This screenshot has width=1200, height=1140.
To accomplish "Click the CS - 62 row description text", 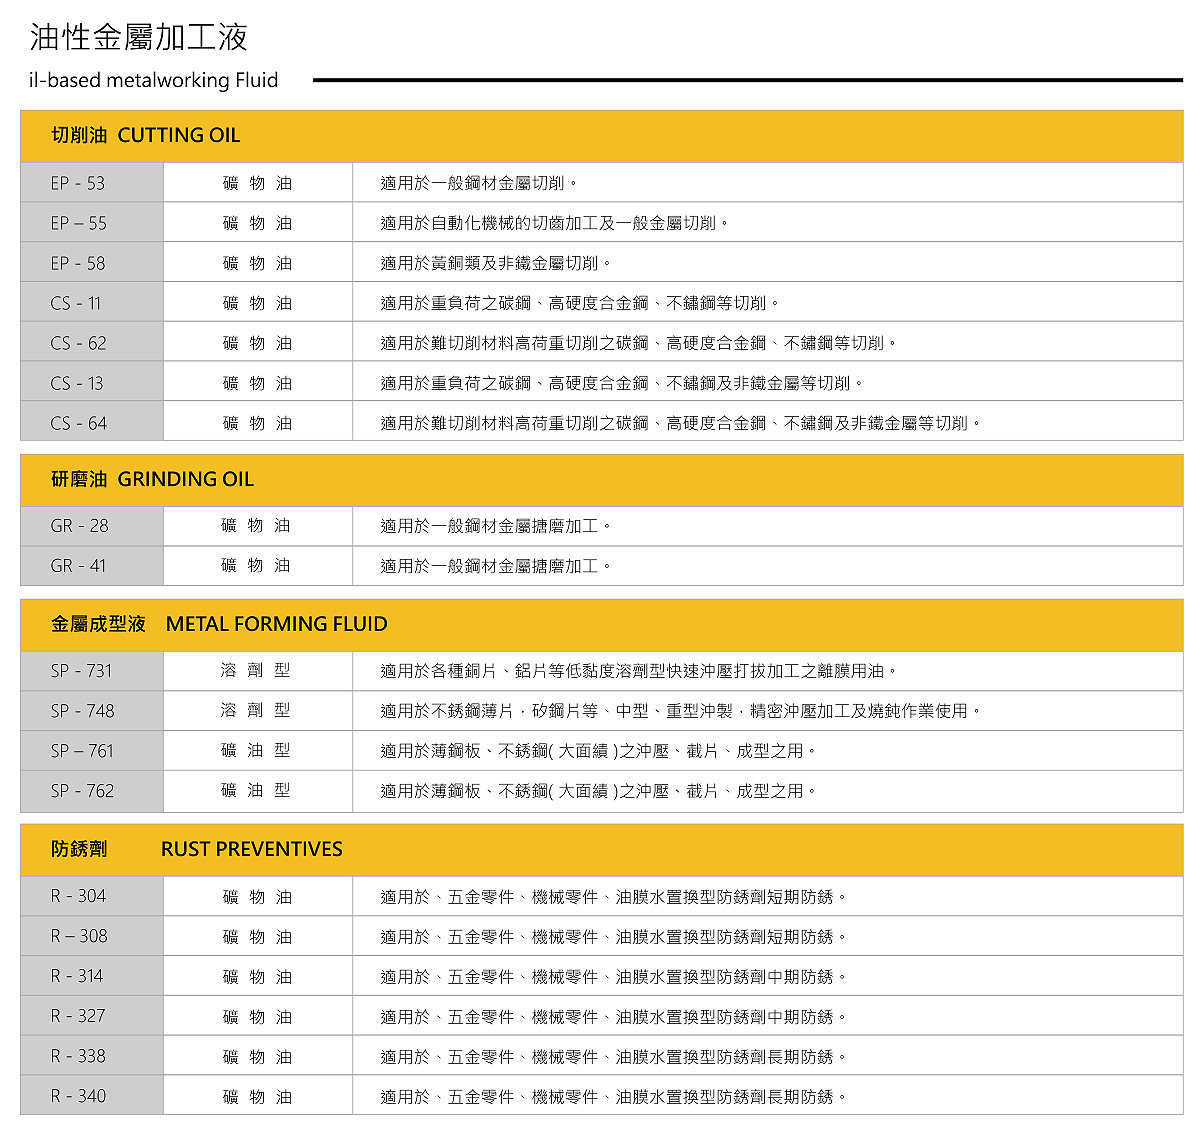I will 639,343.
